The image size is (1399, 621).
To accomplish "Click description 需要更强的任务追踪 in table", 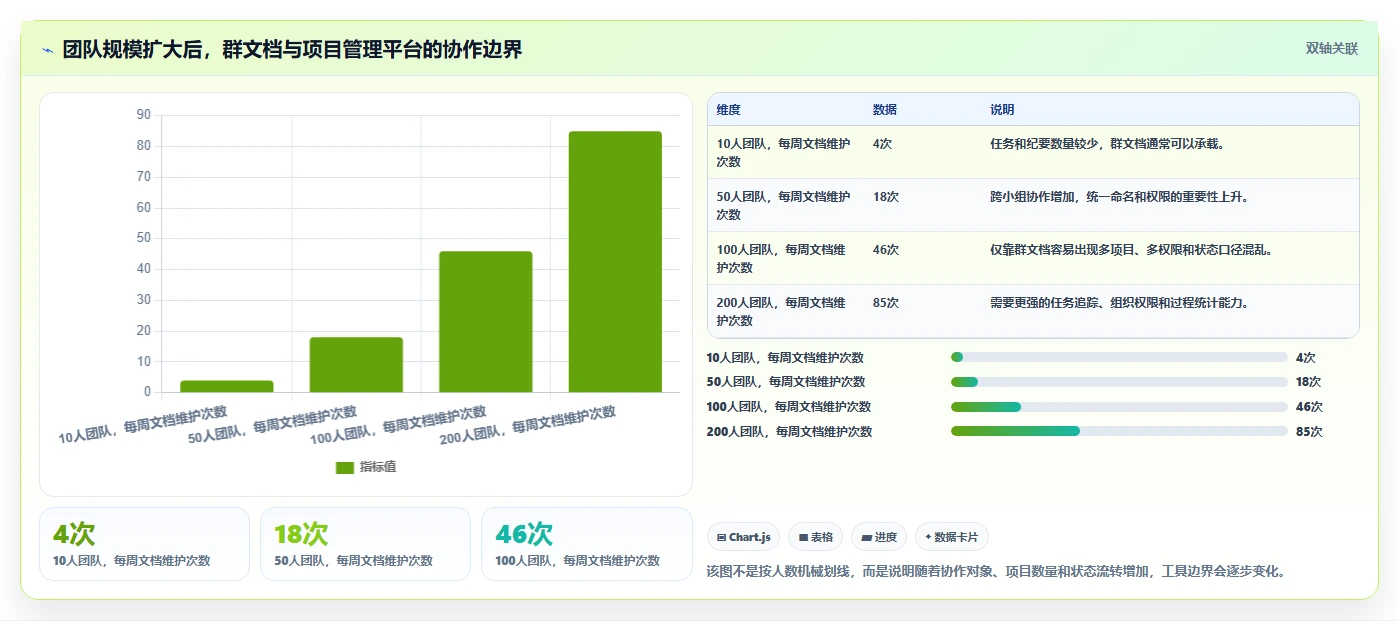I will tap(1119, 303).
